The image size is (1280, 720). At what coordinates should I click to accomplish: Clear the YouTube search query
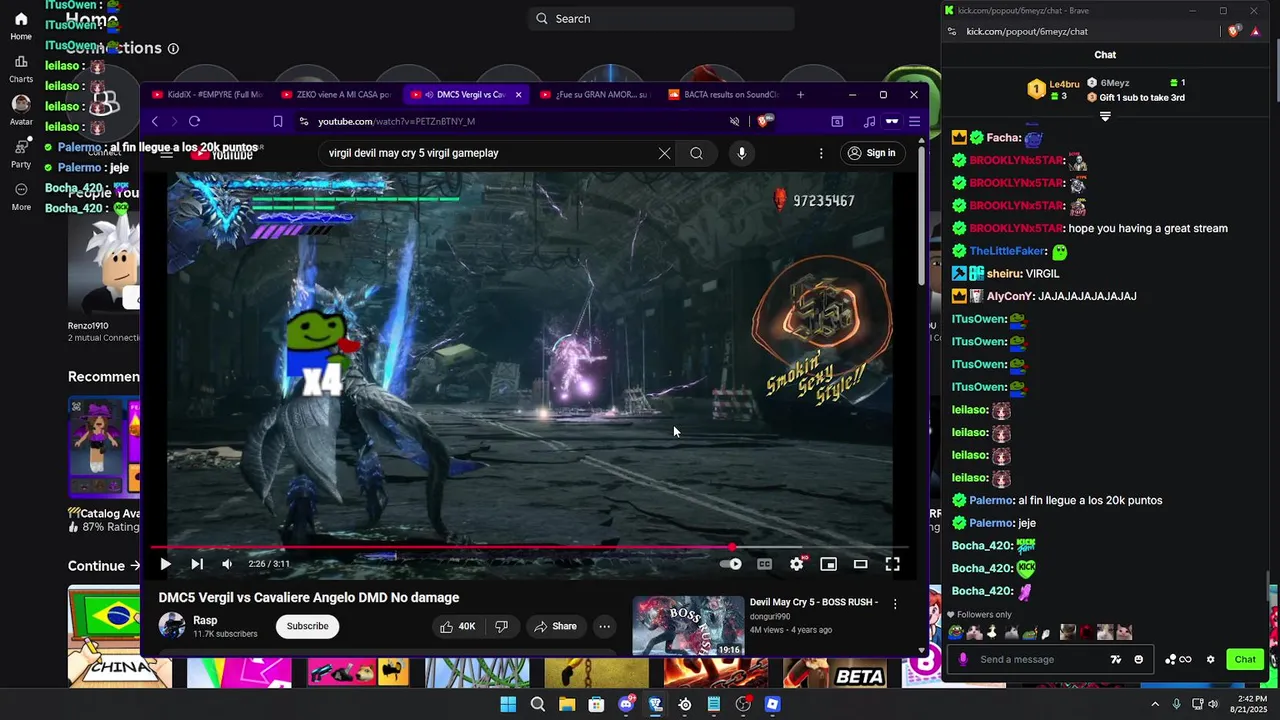(x=664, y=153)
